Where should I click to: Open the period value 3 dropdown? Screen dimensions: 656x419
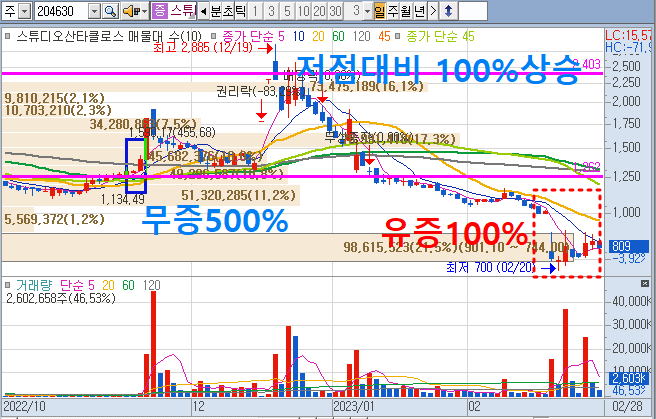point(367,11)
